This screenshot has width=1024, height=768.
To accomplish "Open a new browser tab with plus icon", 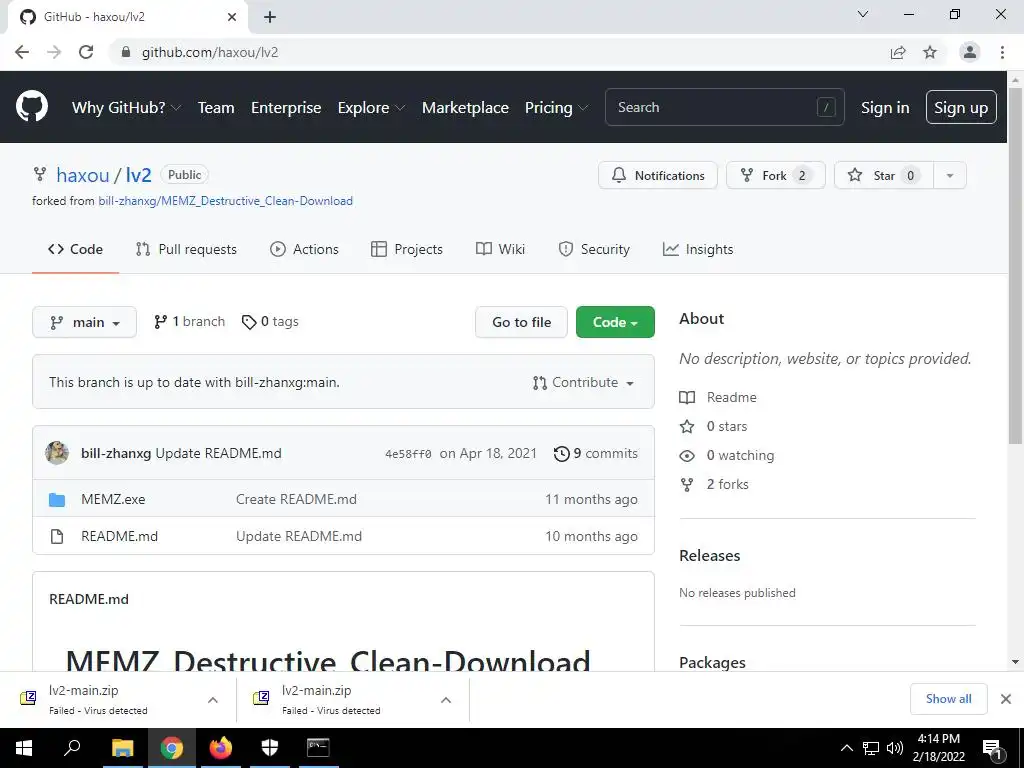I will tap(270, 17).
